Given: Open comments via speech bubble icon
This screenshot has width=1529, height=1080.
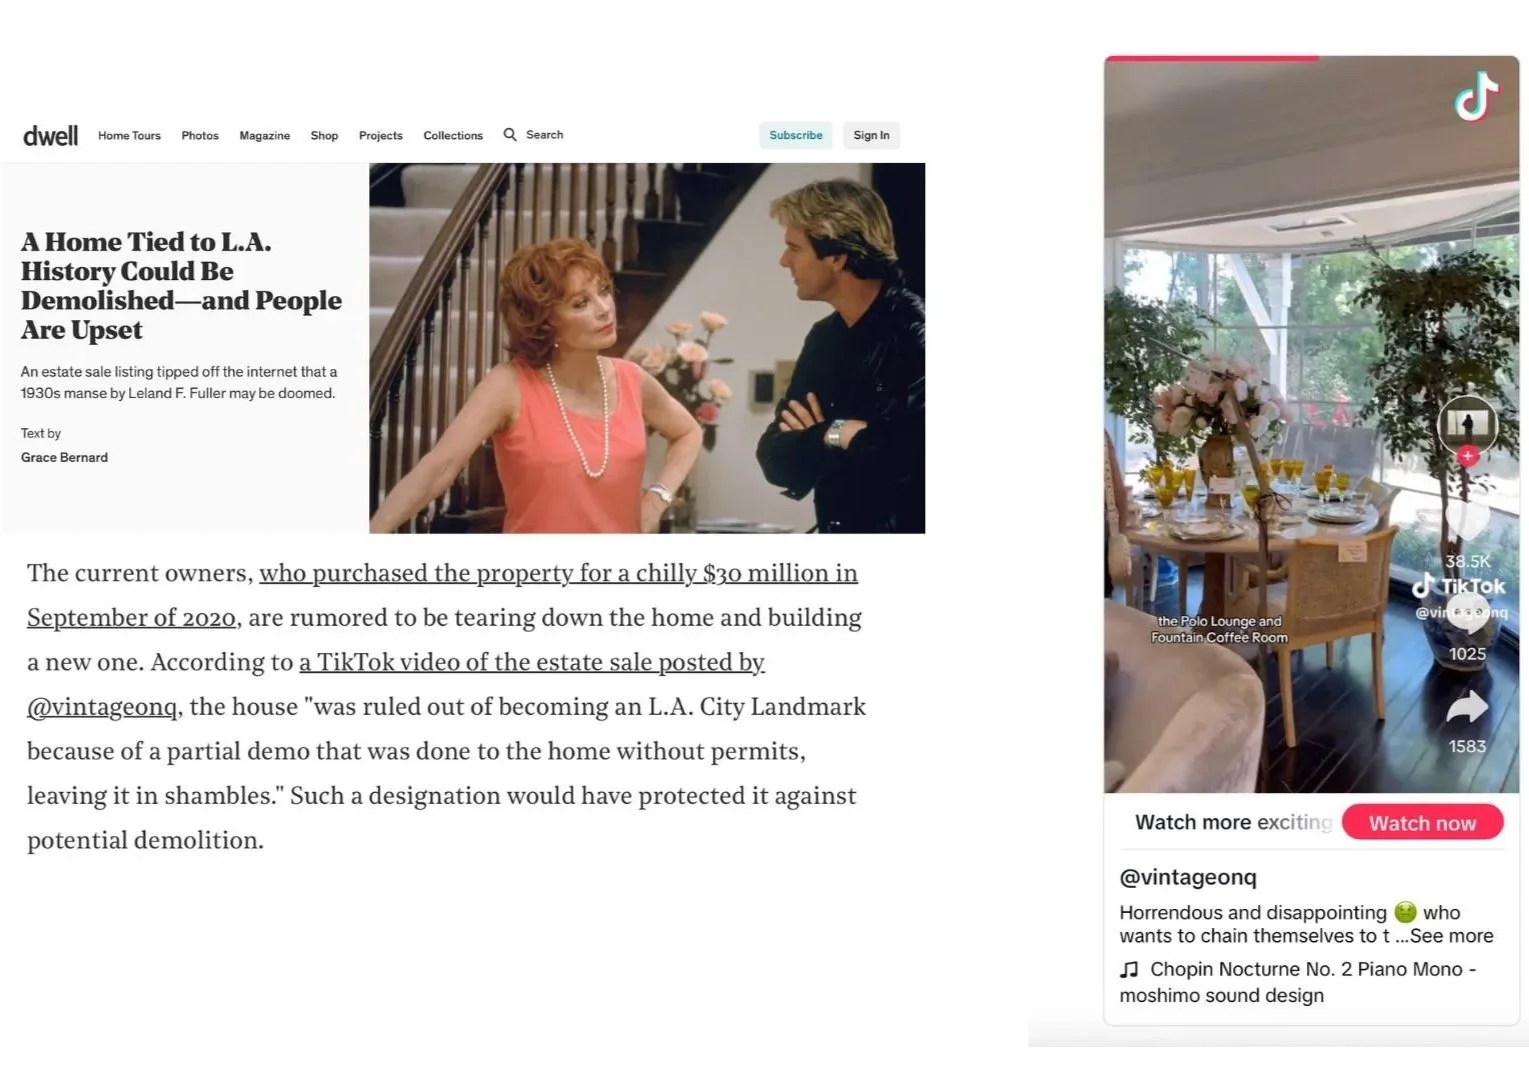Looking at the screenshot, I should 1467,612.
